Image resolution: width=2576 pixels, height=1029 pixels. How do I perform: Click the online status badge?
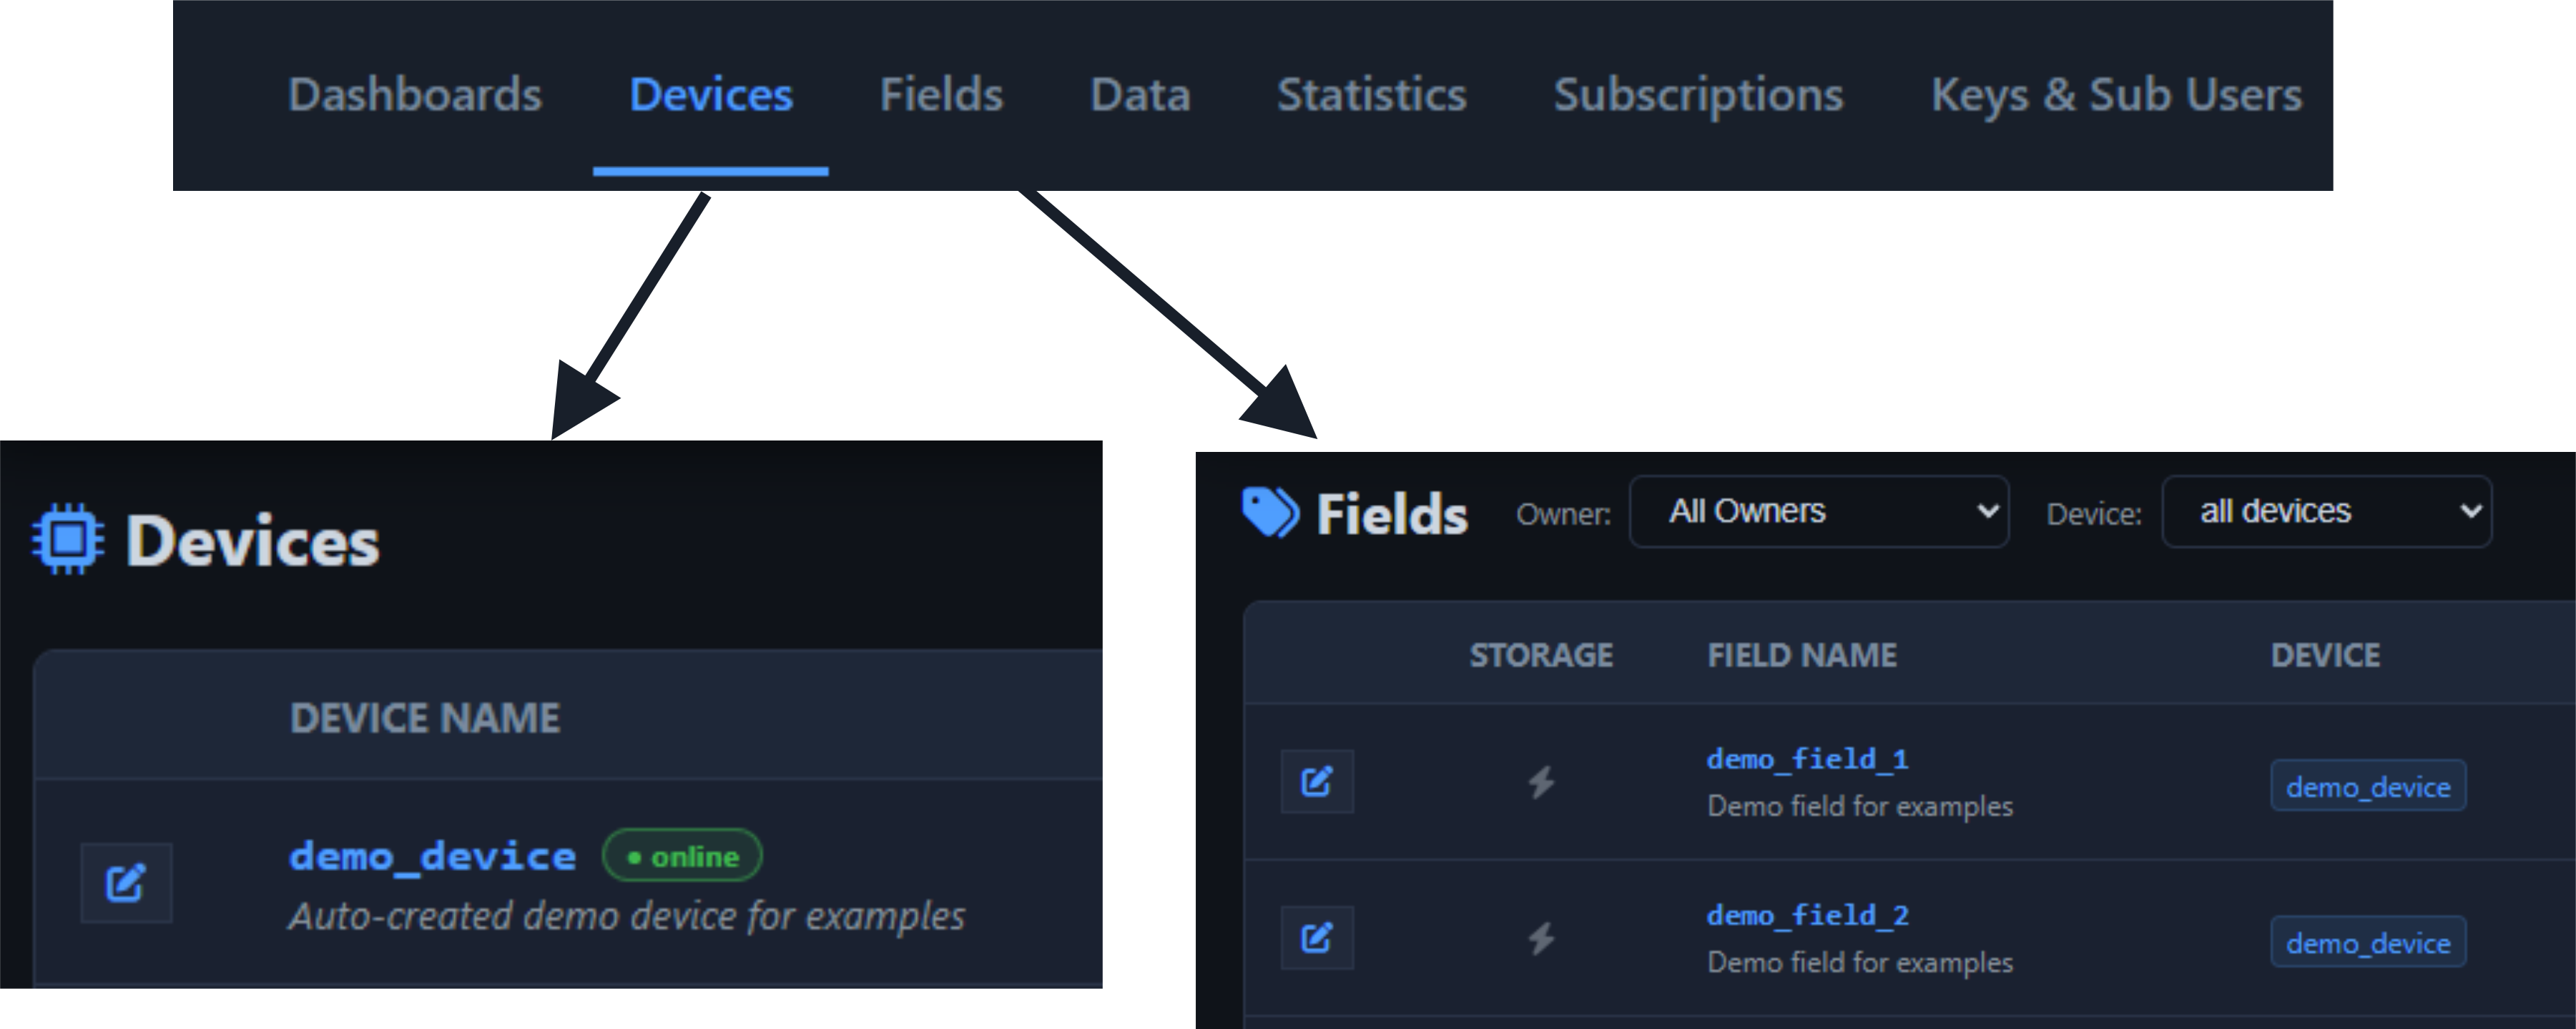click(x=682, y=857)
